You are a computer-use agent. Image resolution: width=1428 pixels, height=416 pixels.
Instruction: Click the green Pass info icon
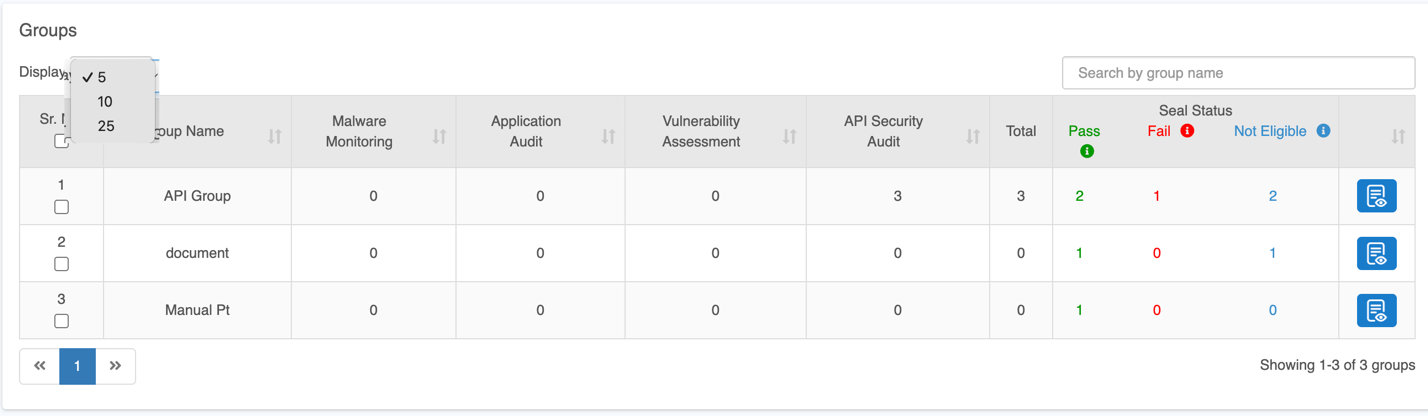(x=1086, y=151)
